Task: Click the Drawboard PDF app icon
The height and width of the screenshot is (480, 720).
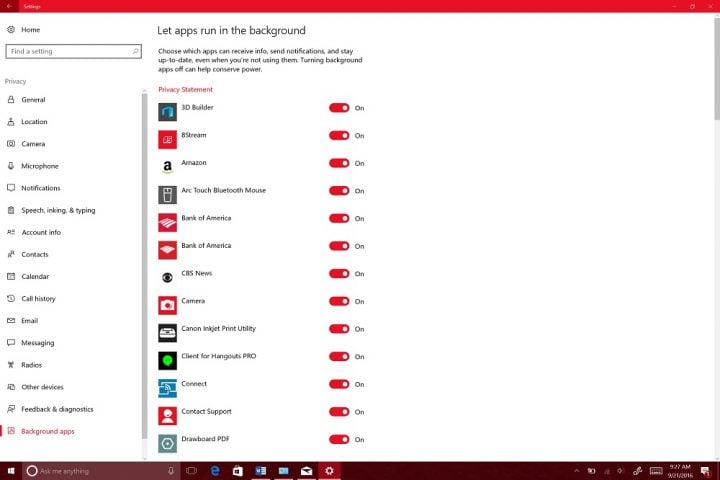Action: pos(167,443)
